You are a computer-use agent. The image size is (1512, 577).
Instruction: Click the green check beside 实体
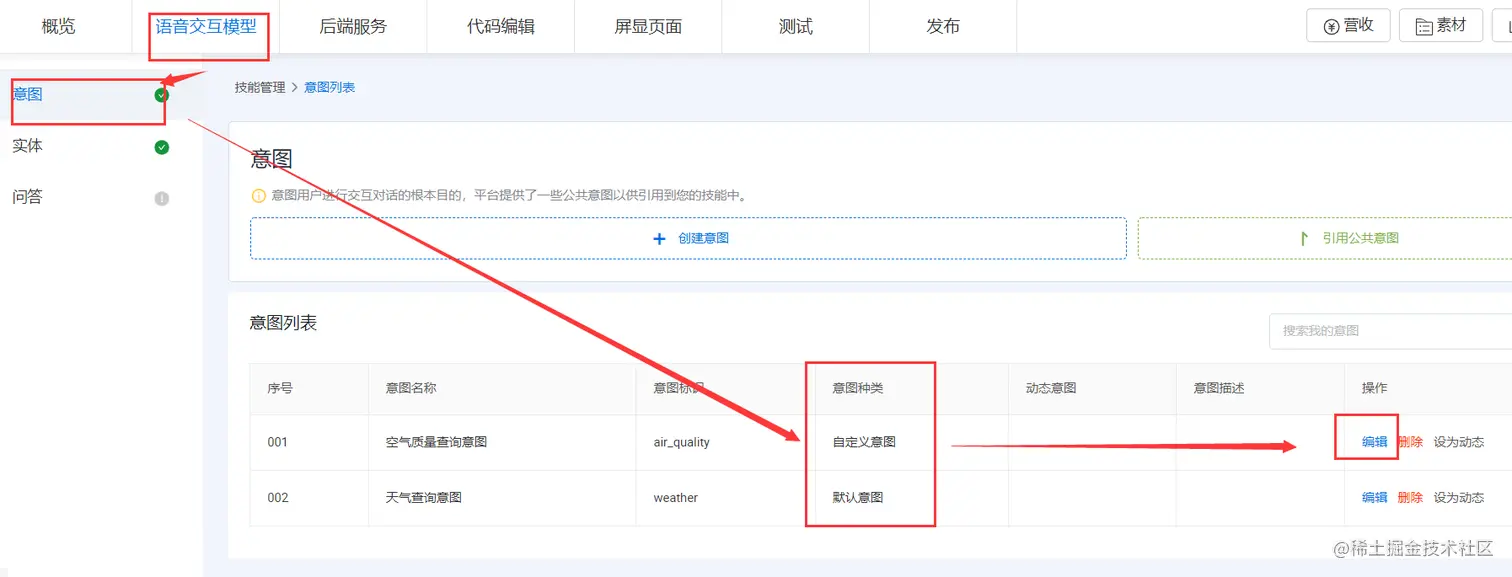click(x=160, y=147)
